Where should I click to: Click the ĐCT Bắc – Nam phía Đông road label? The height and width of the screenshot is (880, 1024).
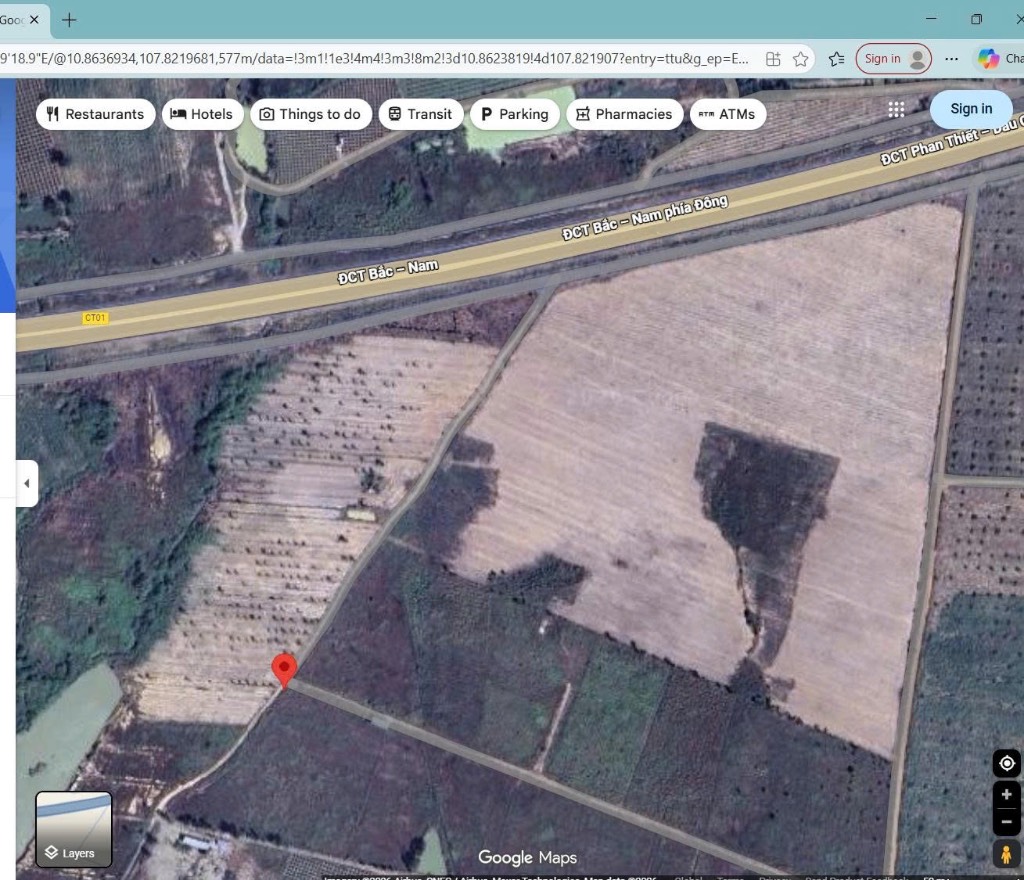[645, 217]
